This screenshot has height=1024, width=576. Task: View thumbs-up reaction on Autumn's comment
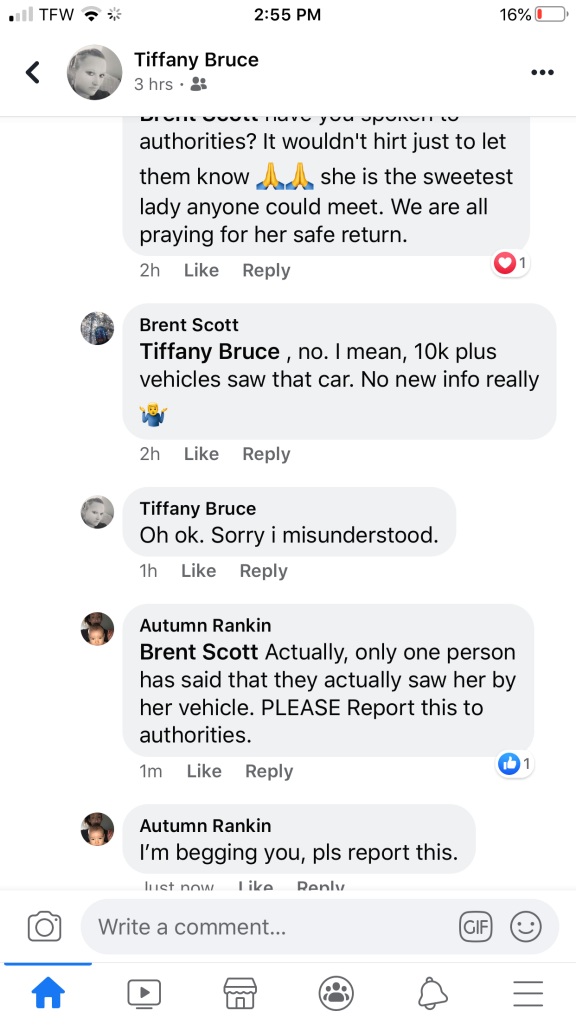515,763
